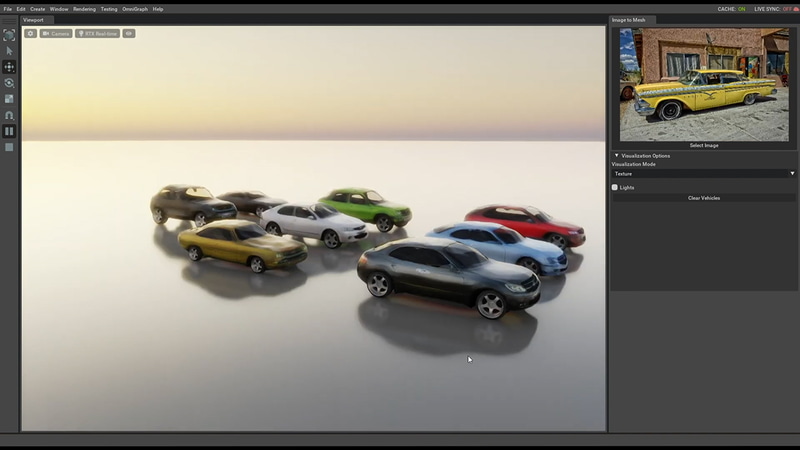Open the Help menu
The image size is (800, 450).
pyautogui.click(x=158, y=9)
